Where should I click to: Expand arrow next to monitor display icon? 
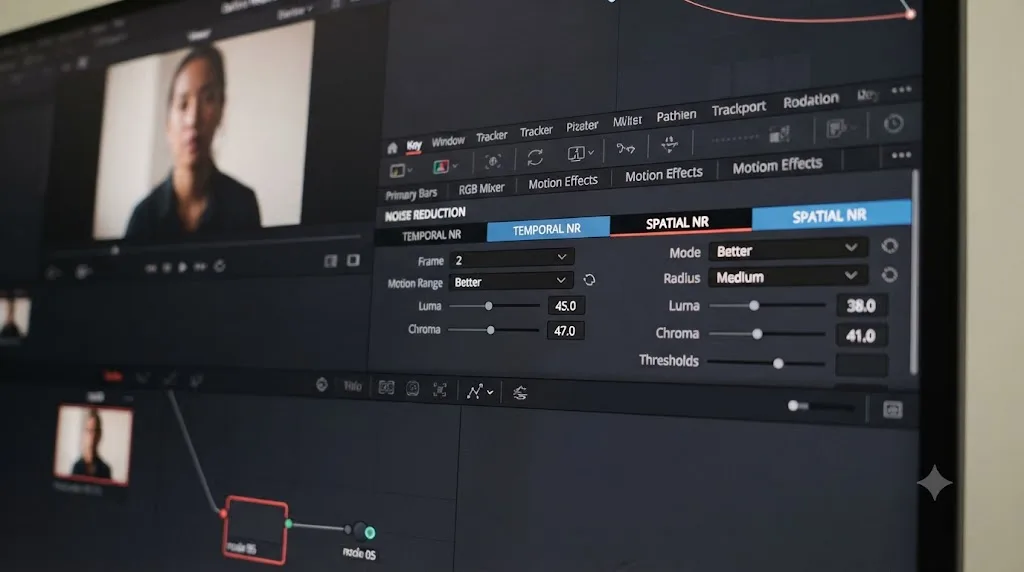pyautogui.click(x=590, y=153)
